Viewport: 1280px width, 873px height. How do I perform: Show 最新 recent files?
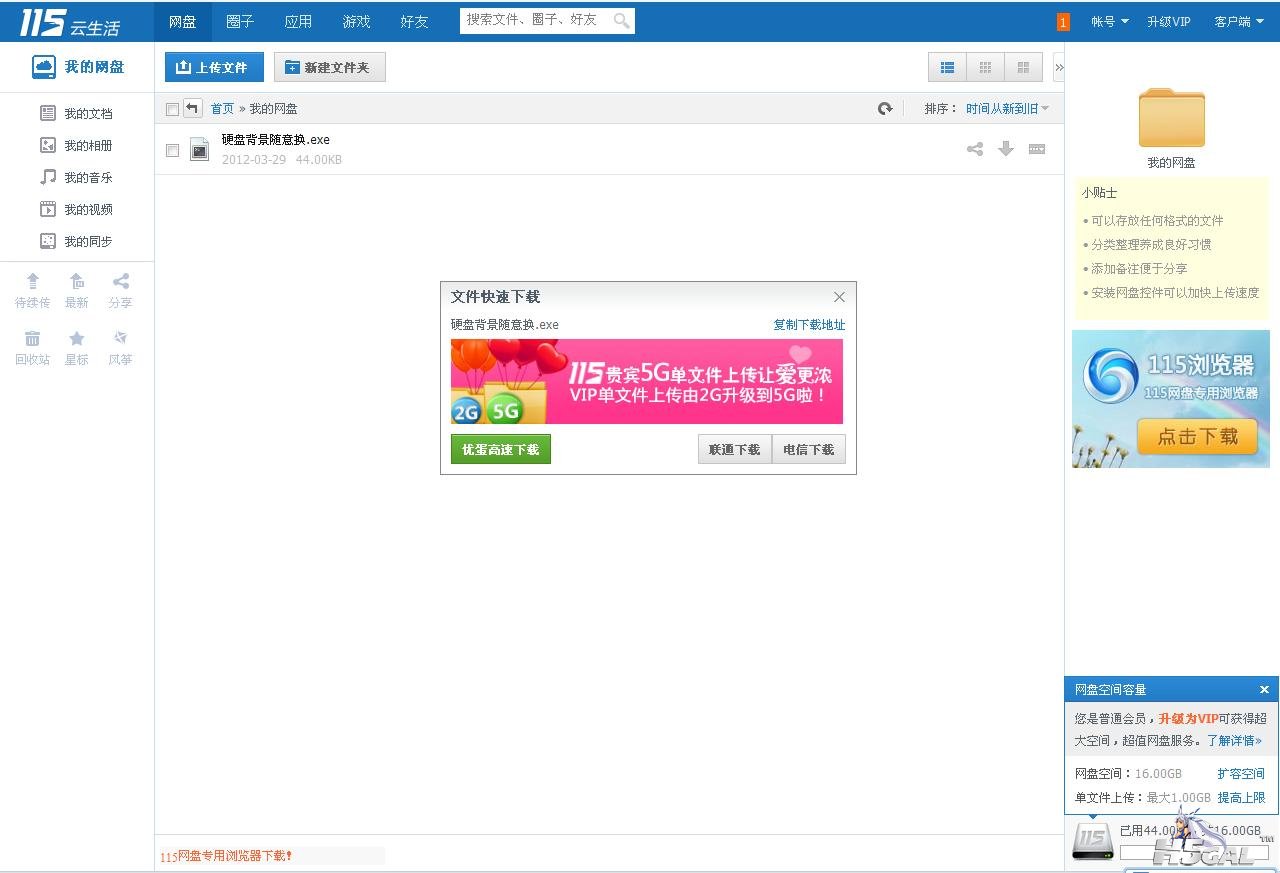(76, 291)
